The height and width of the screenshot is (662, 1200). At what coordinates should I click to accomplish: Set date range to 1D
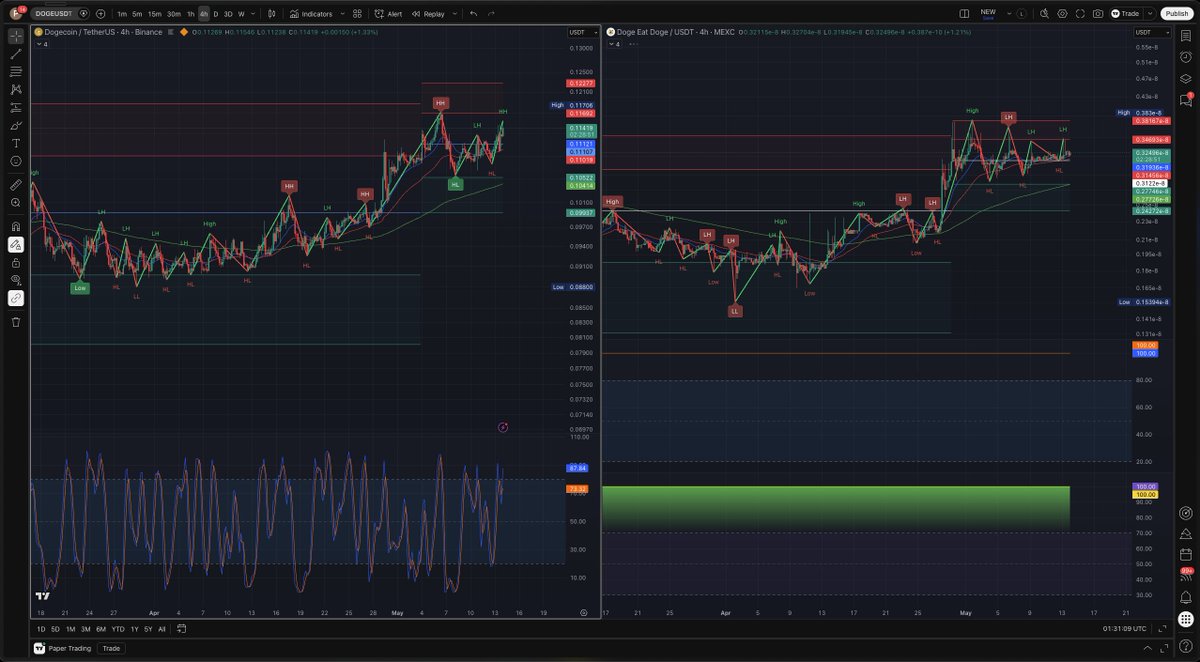[41, 629]
